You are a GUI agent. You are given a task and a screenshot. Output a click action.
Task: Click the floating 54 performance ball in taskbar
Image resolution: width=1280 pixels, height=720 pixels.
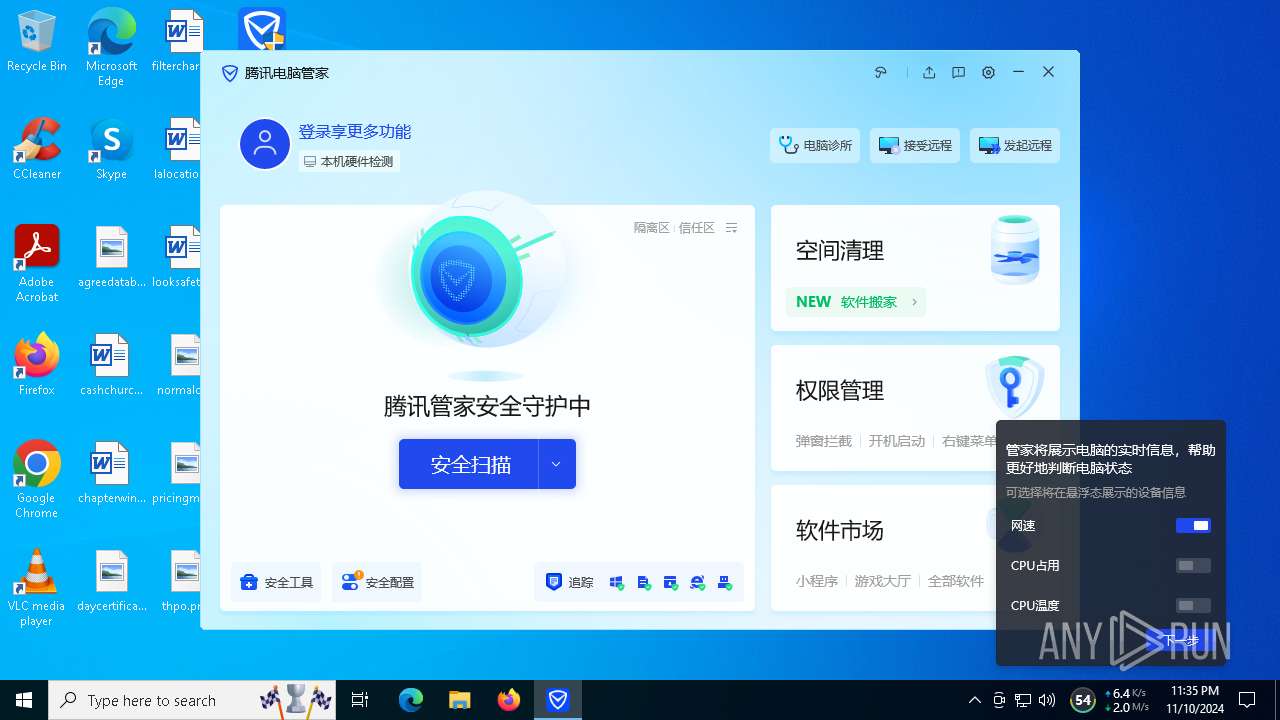1082,700
